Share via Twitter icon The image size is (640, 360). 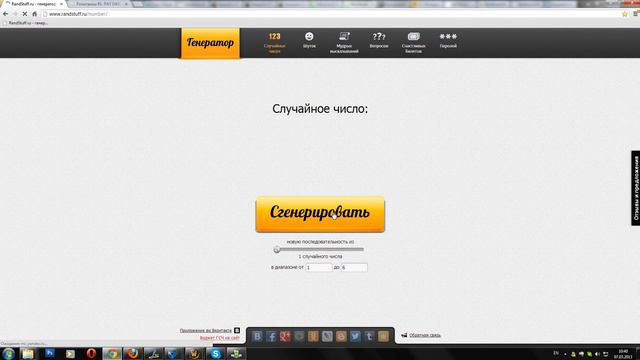coord(355,336)
